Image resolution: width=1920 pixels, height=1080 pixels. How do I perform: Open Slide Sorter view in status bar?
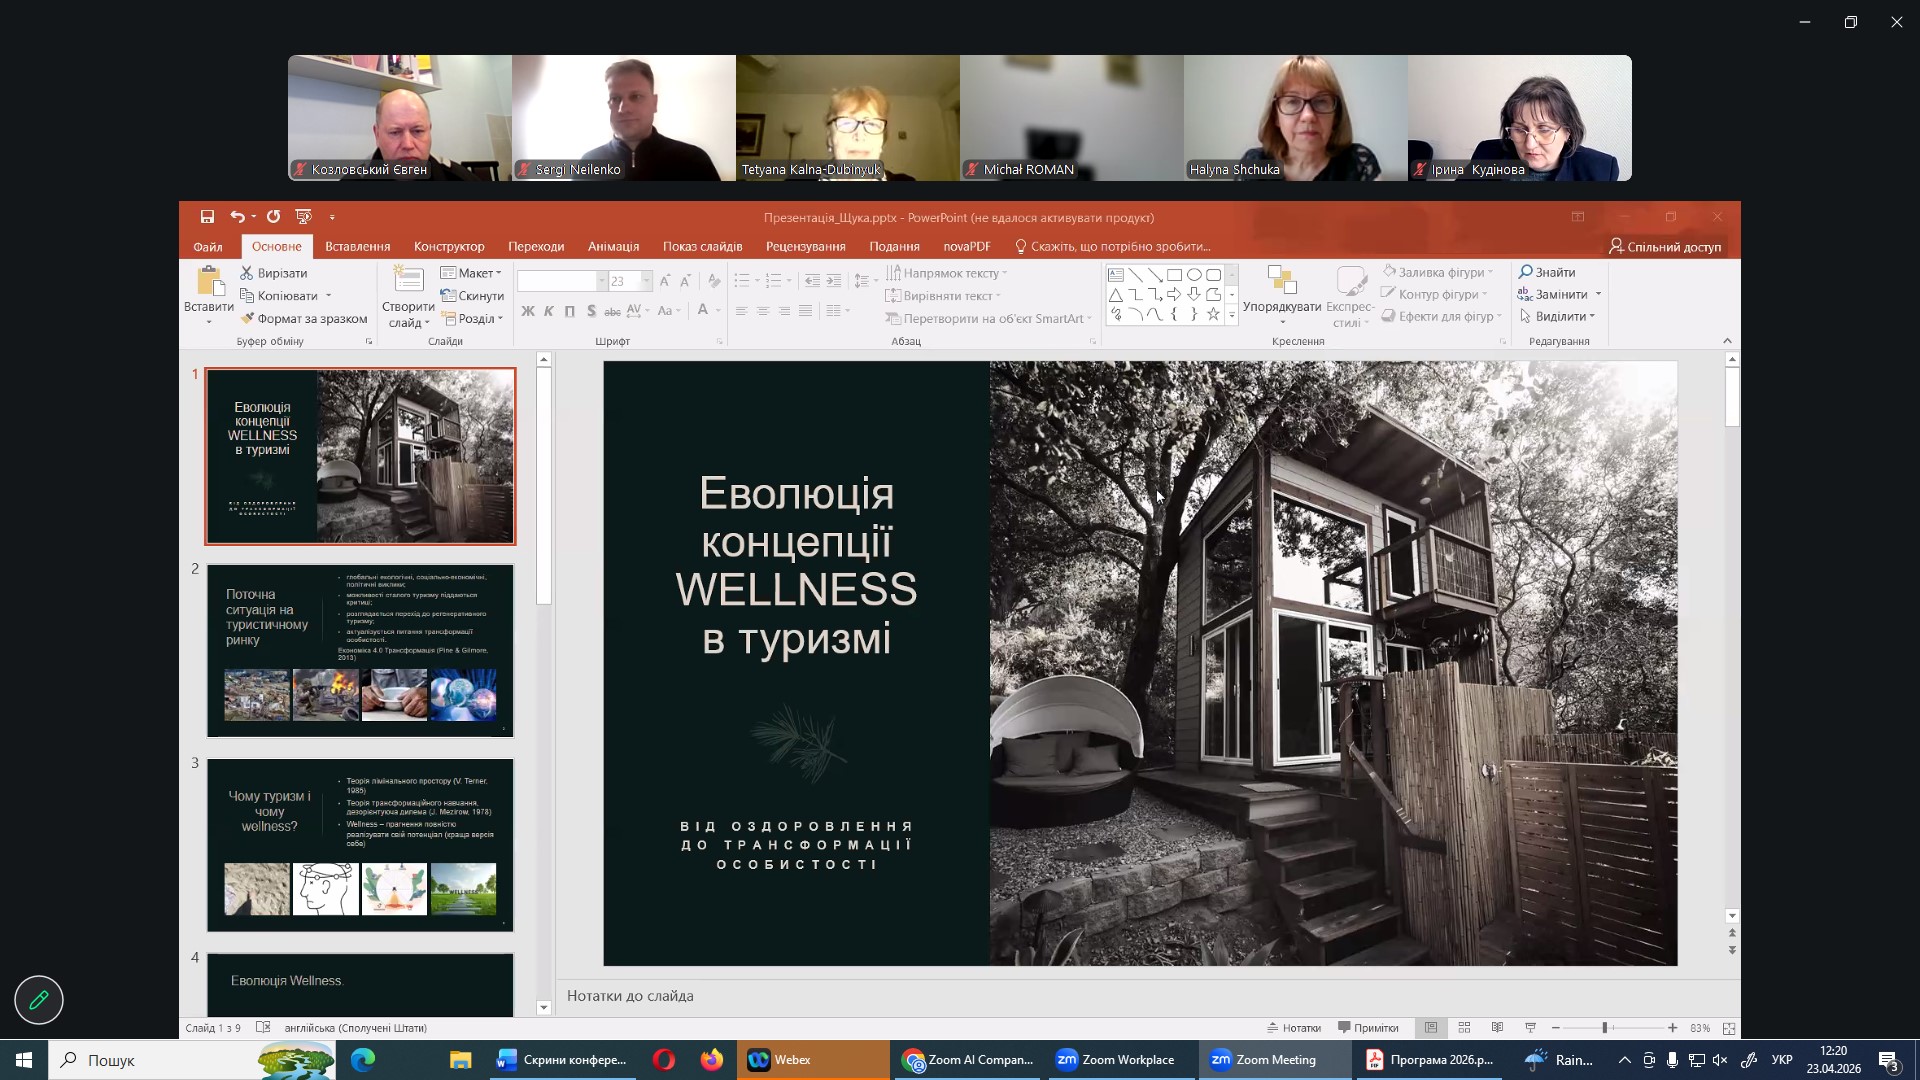click(1464, 1028)
